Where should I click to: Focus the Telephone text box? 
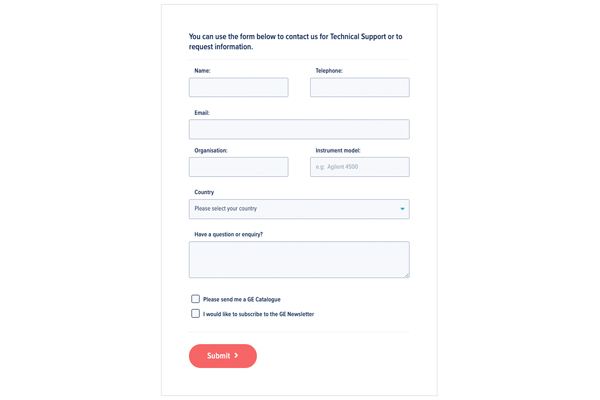[359, 88]
